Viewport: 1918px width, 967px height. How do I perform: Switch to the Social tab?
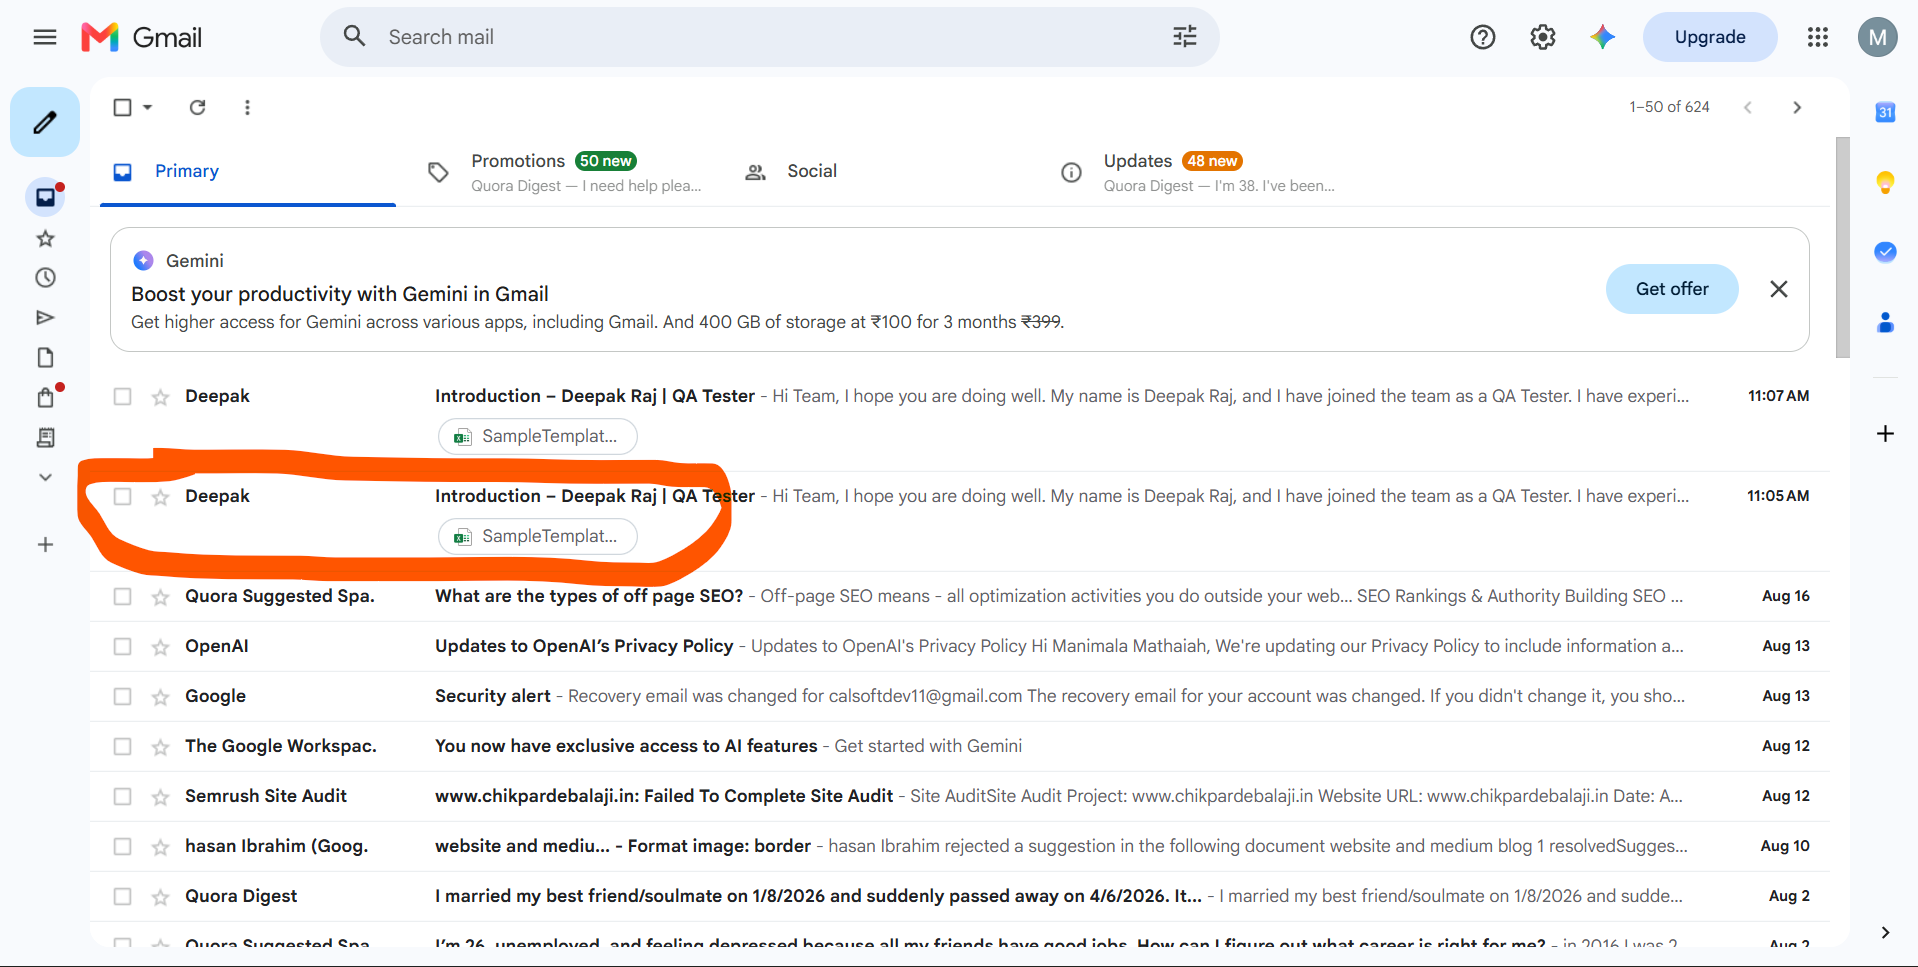point(880,171)
